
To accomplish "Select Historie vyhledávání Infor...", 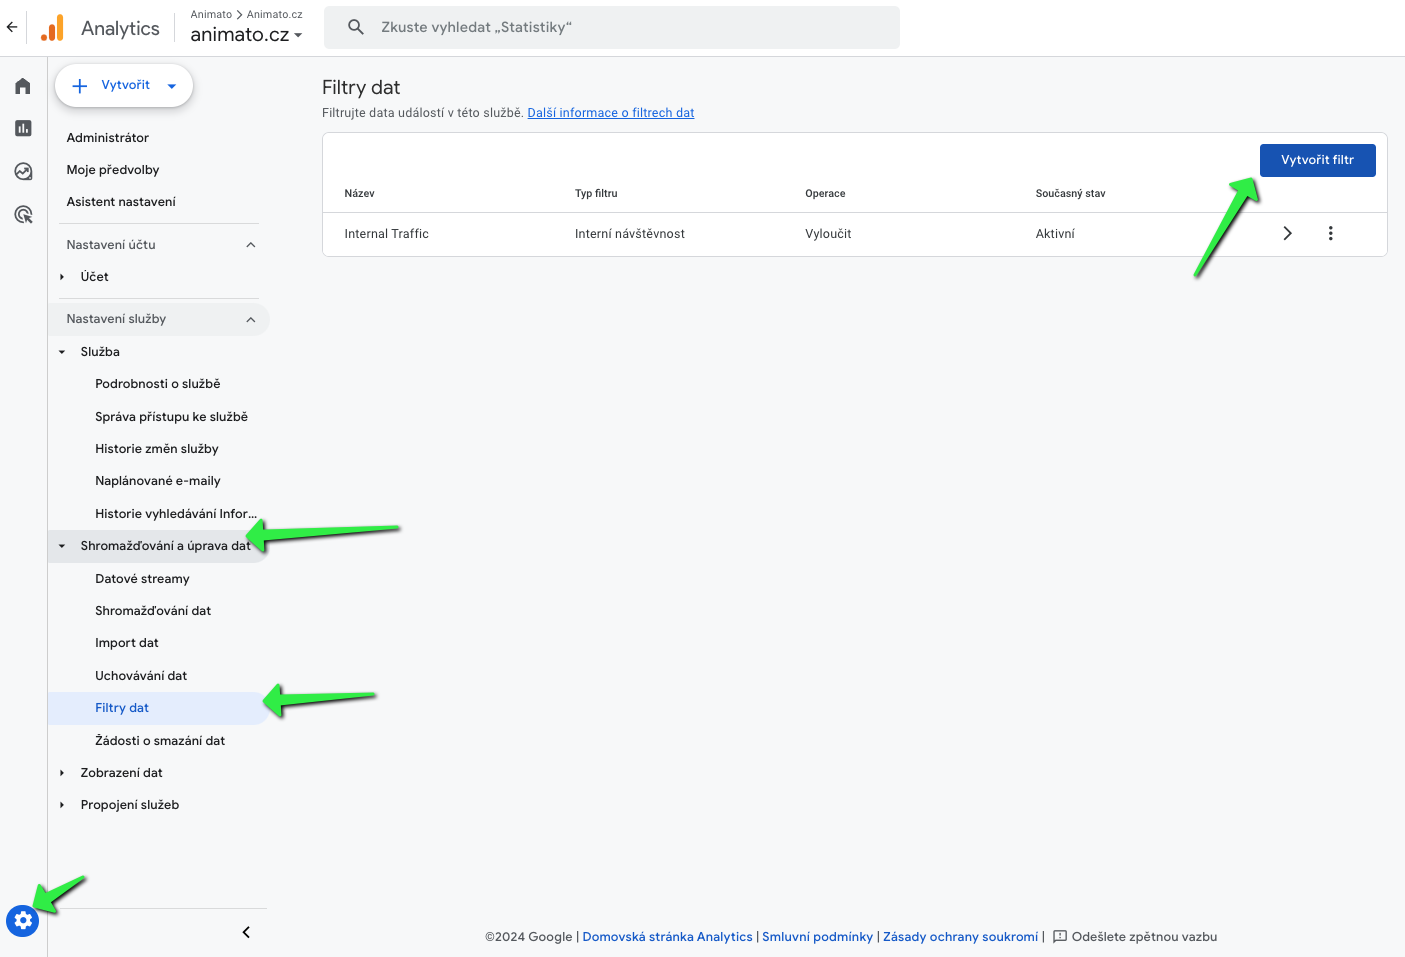I will pos(176,514).
